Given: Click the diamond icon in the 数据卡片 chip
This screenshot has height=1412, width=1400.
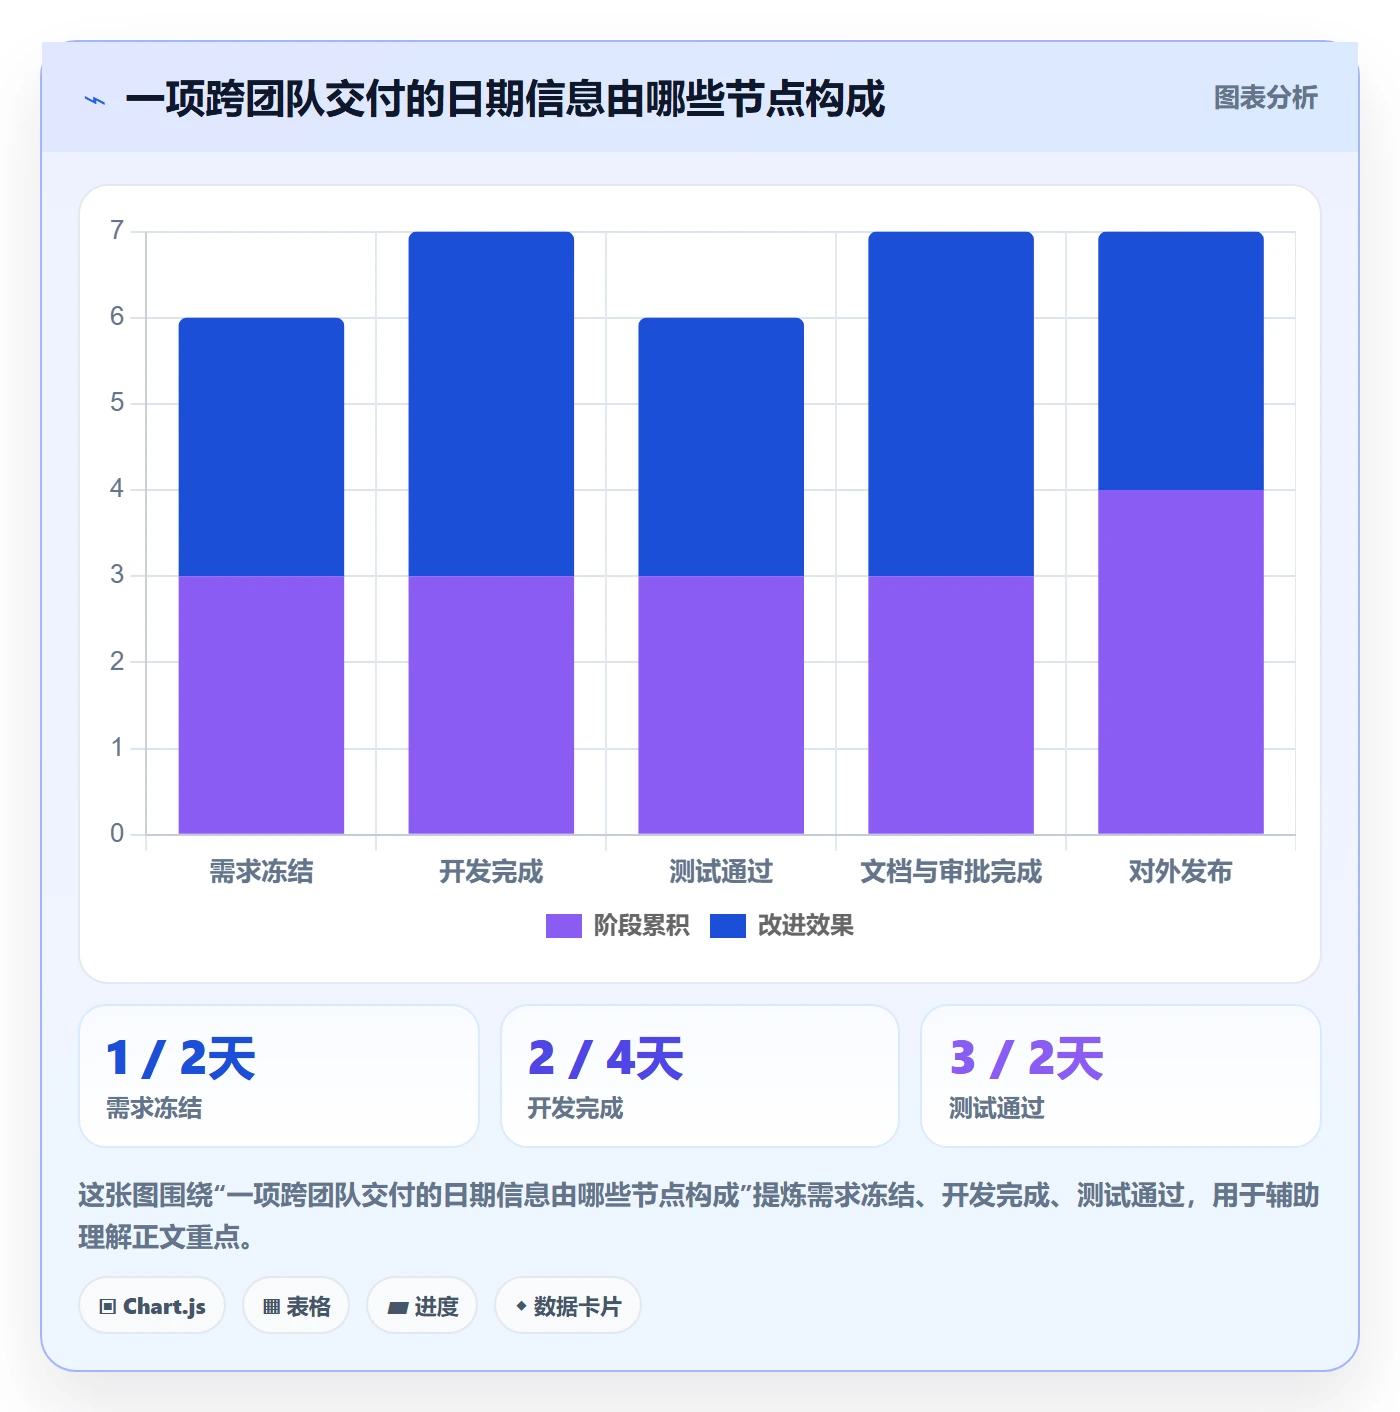Looking at the screenshot, I should (521, 1306).
